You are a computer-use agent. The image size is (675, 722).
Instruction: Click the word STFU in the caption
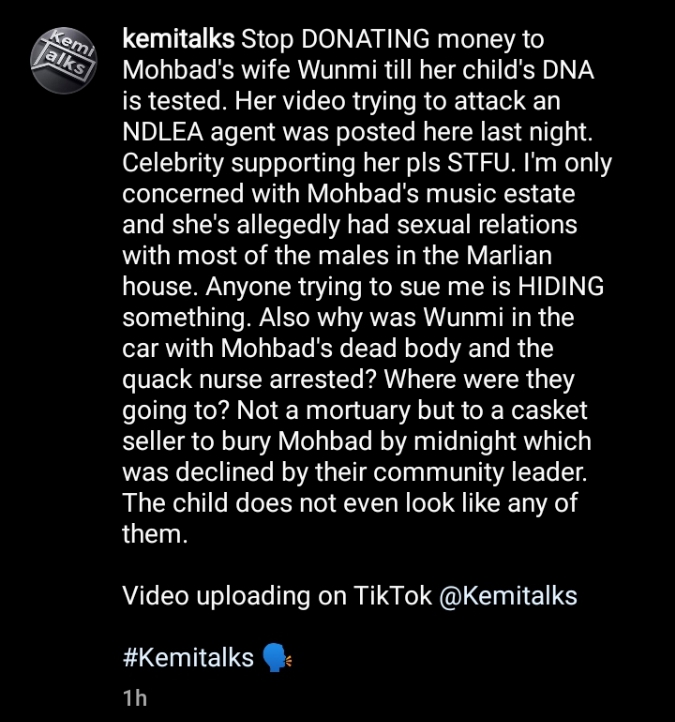(481, 163)
